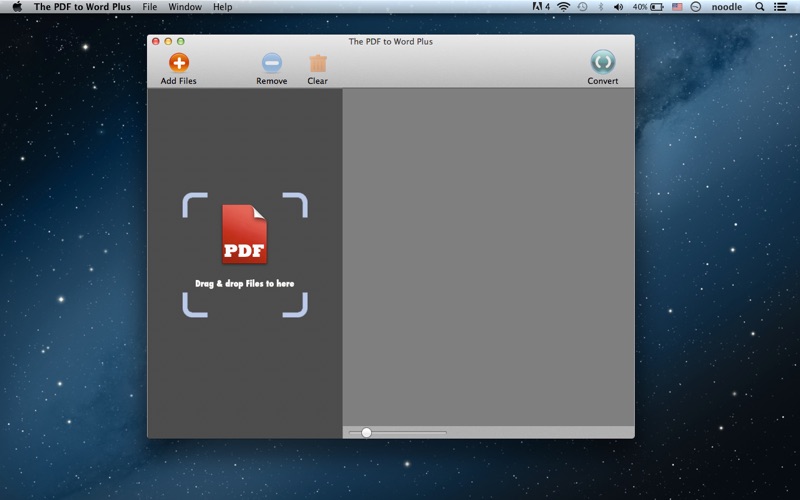800x500 pixels.
Task: Click the Bluetooth menu bar icon
Action: (601, 7)
